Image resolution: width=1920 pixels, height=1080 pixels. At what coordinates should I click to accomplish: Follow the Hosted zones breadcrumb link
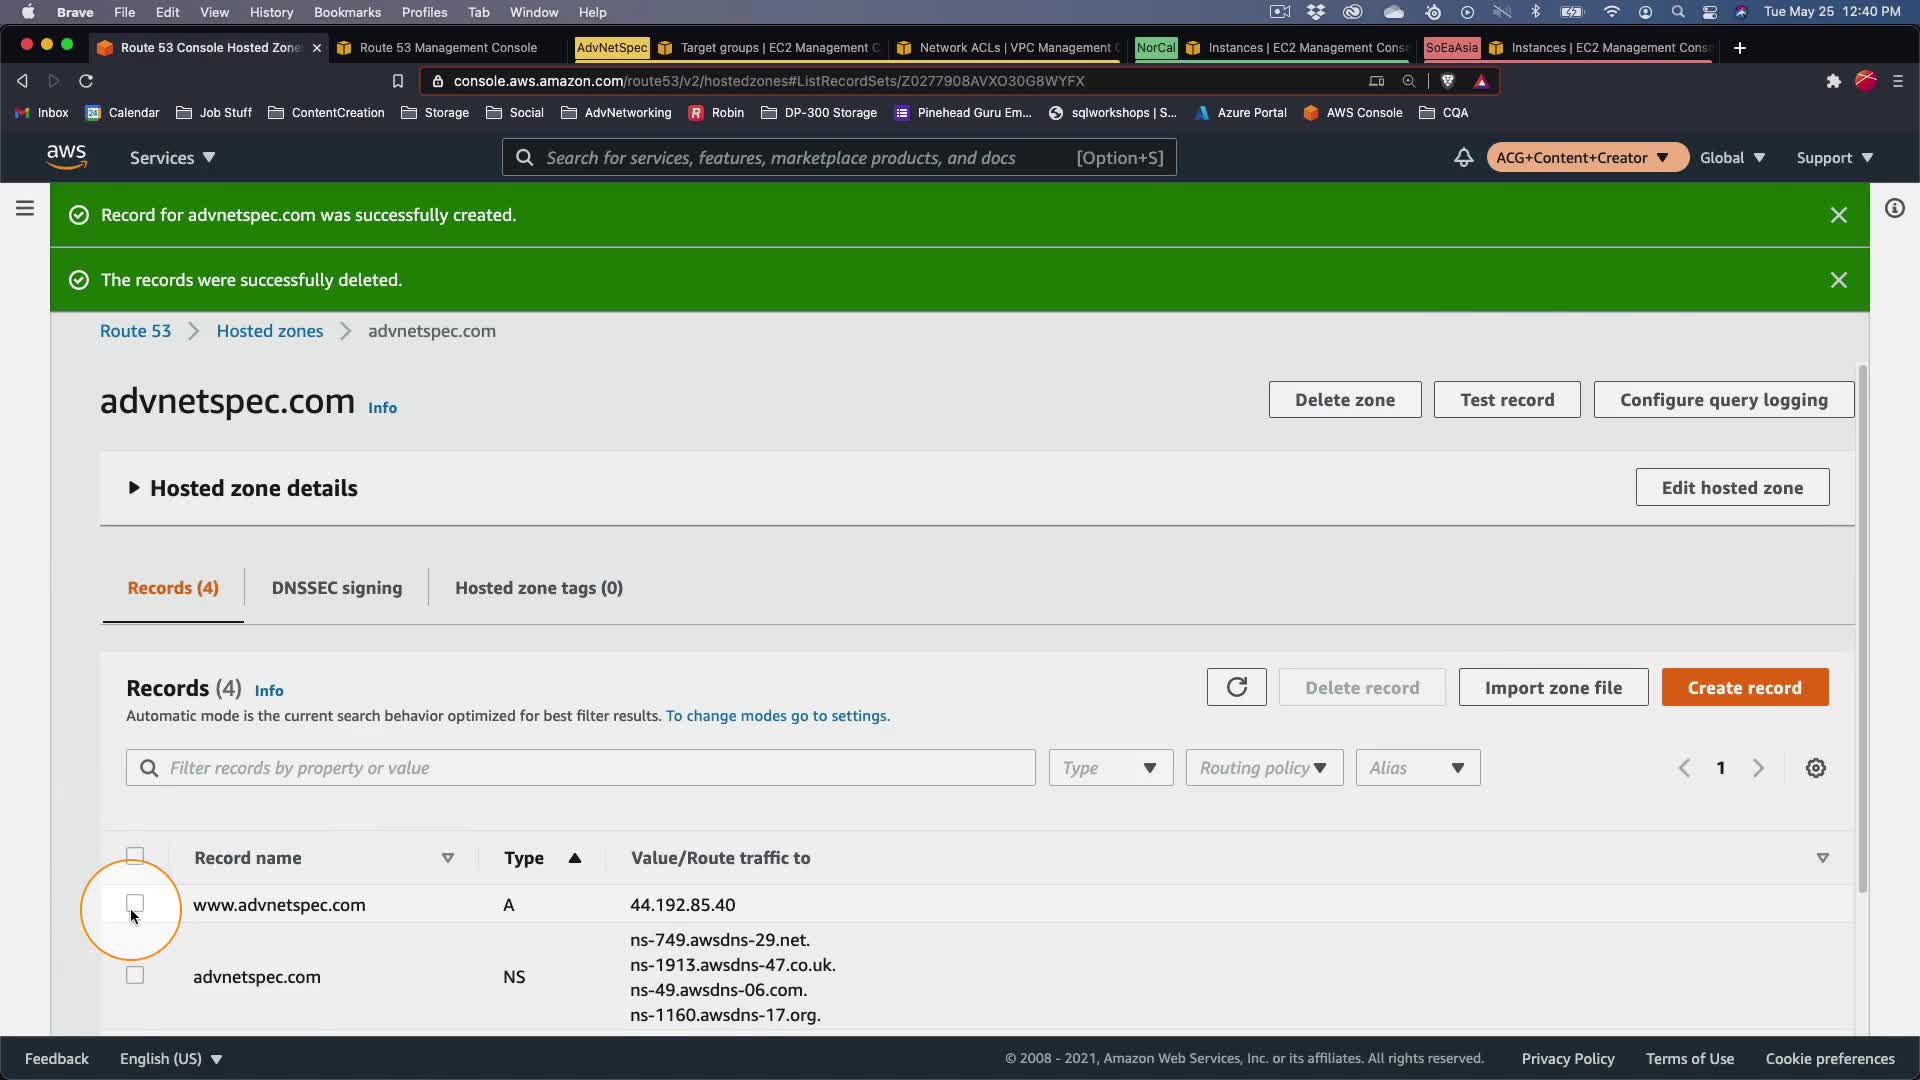pos(269,331)
